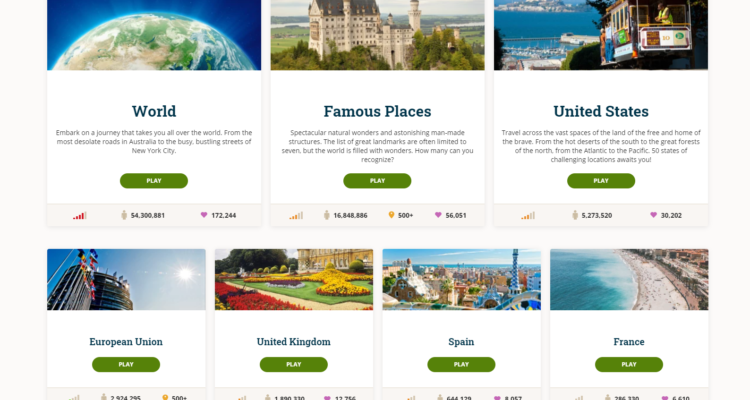Viewport: 750px width, 400px height.
Task: Click the difficulty bars icon on United States card
Action: pyautogui.click(x=528, y=216)
